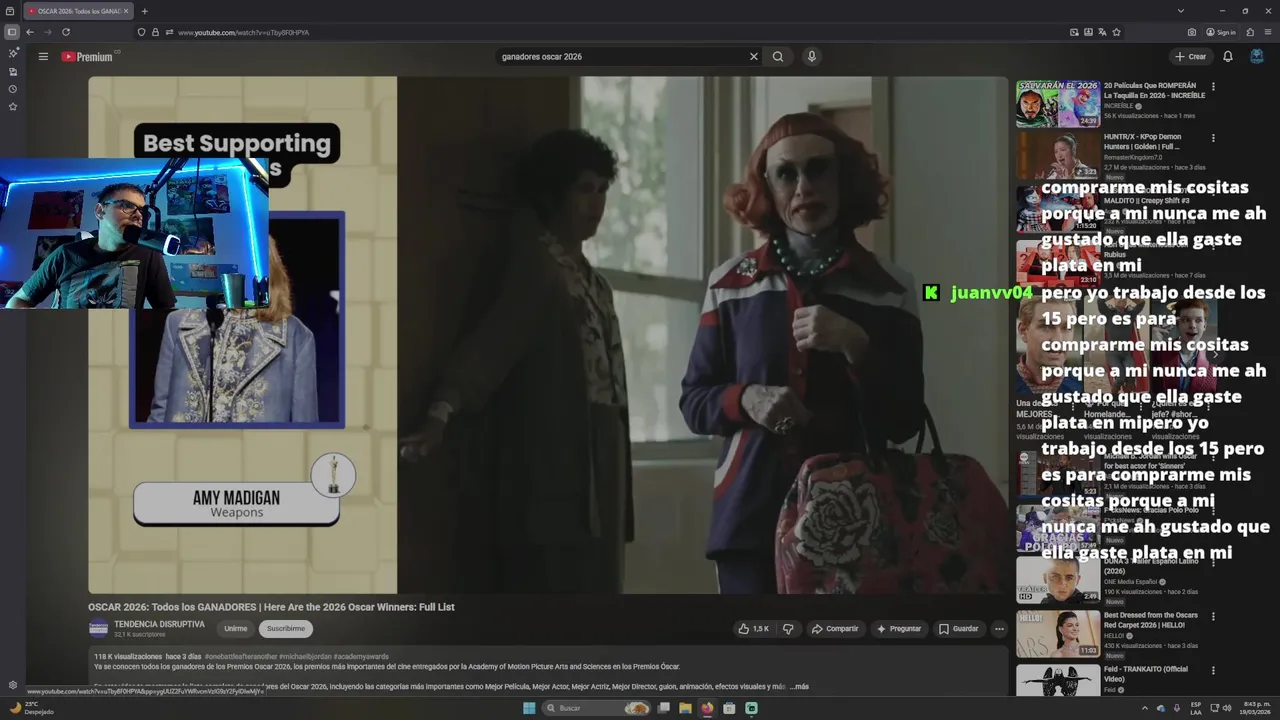Image resolution: width=1280 pixels, height=720 pixels.
Task: Open the tab list icon at top-left
Action: point(11,11)
